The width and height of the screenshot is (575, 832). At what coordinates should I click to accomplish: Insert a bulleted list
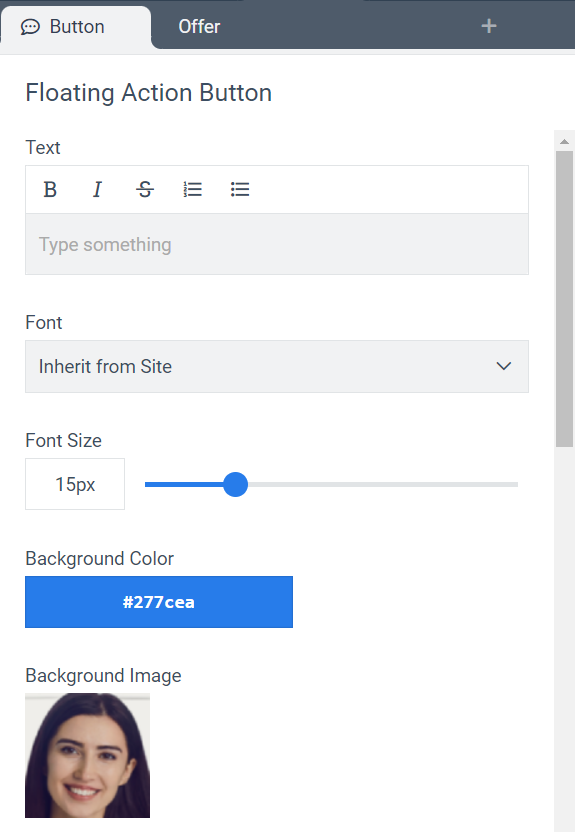(x=240, y=189)
